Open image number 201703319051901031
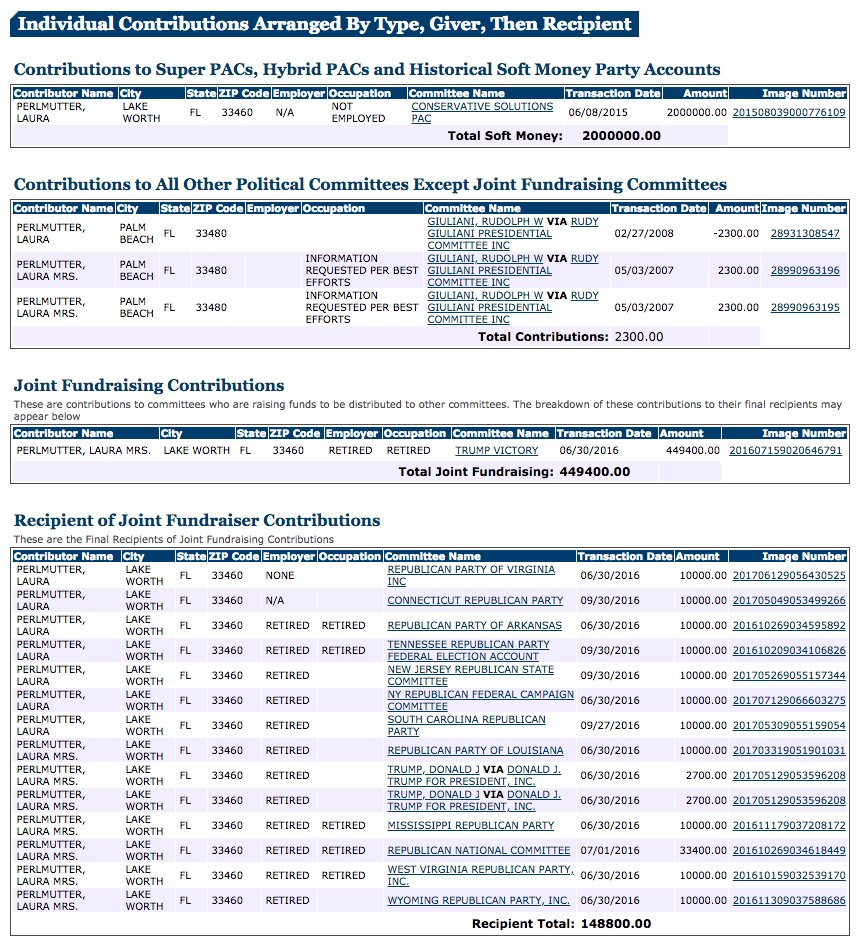This screenshot has width=864, height=947. click(789, 751)
